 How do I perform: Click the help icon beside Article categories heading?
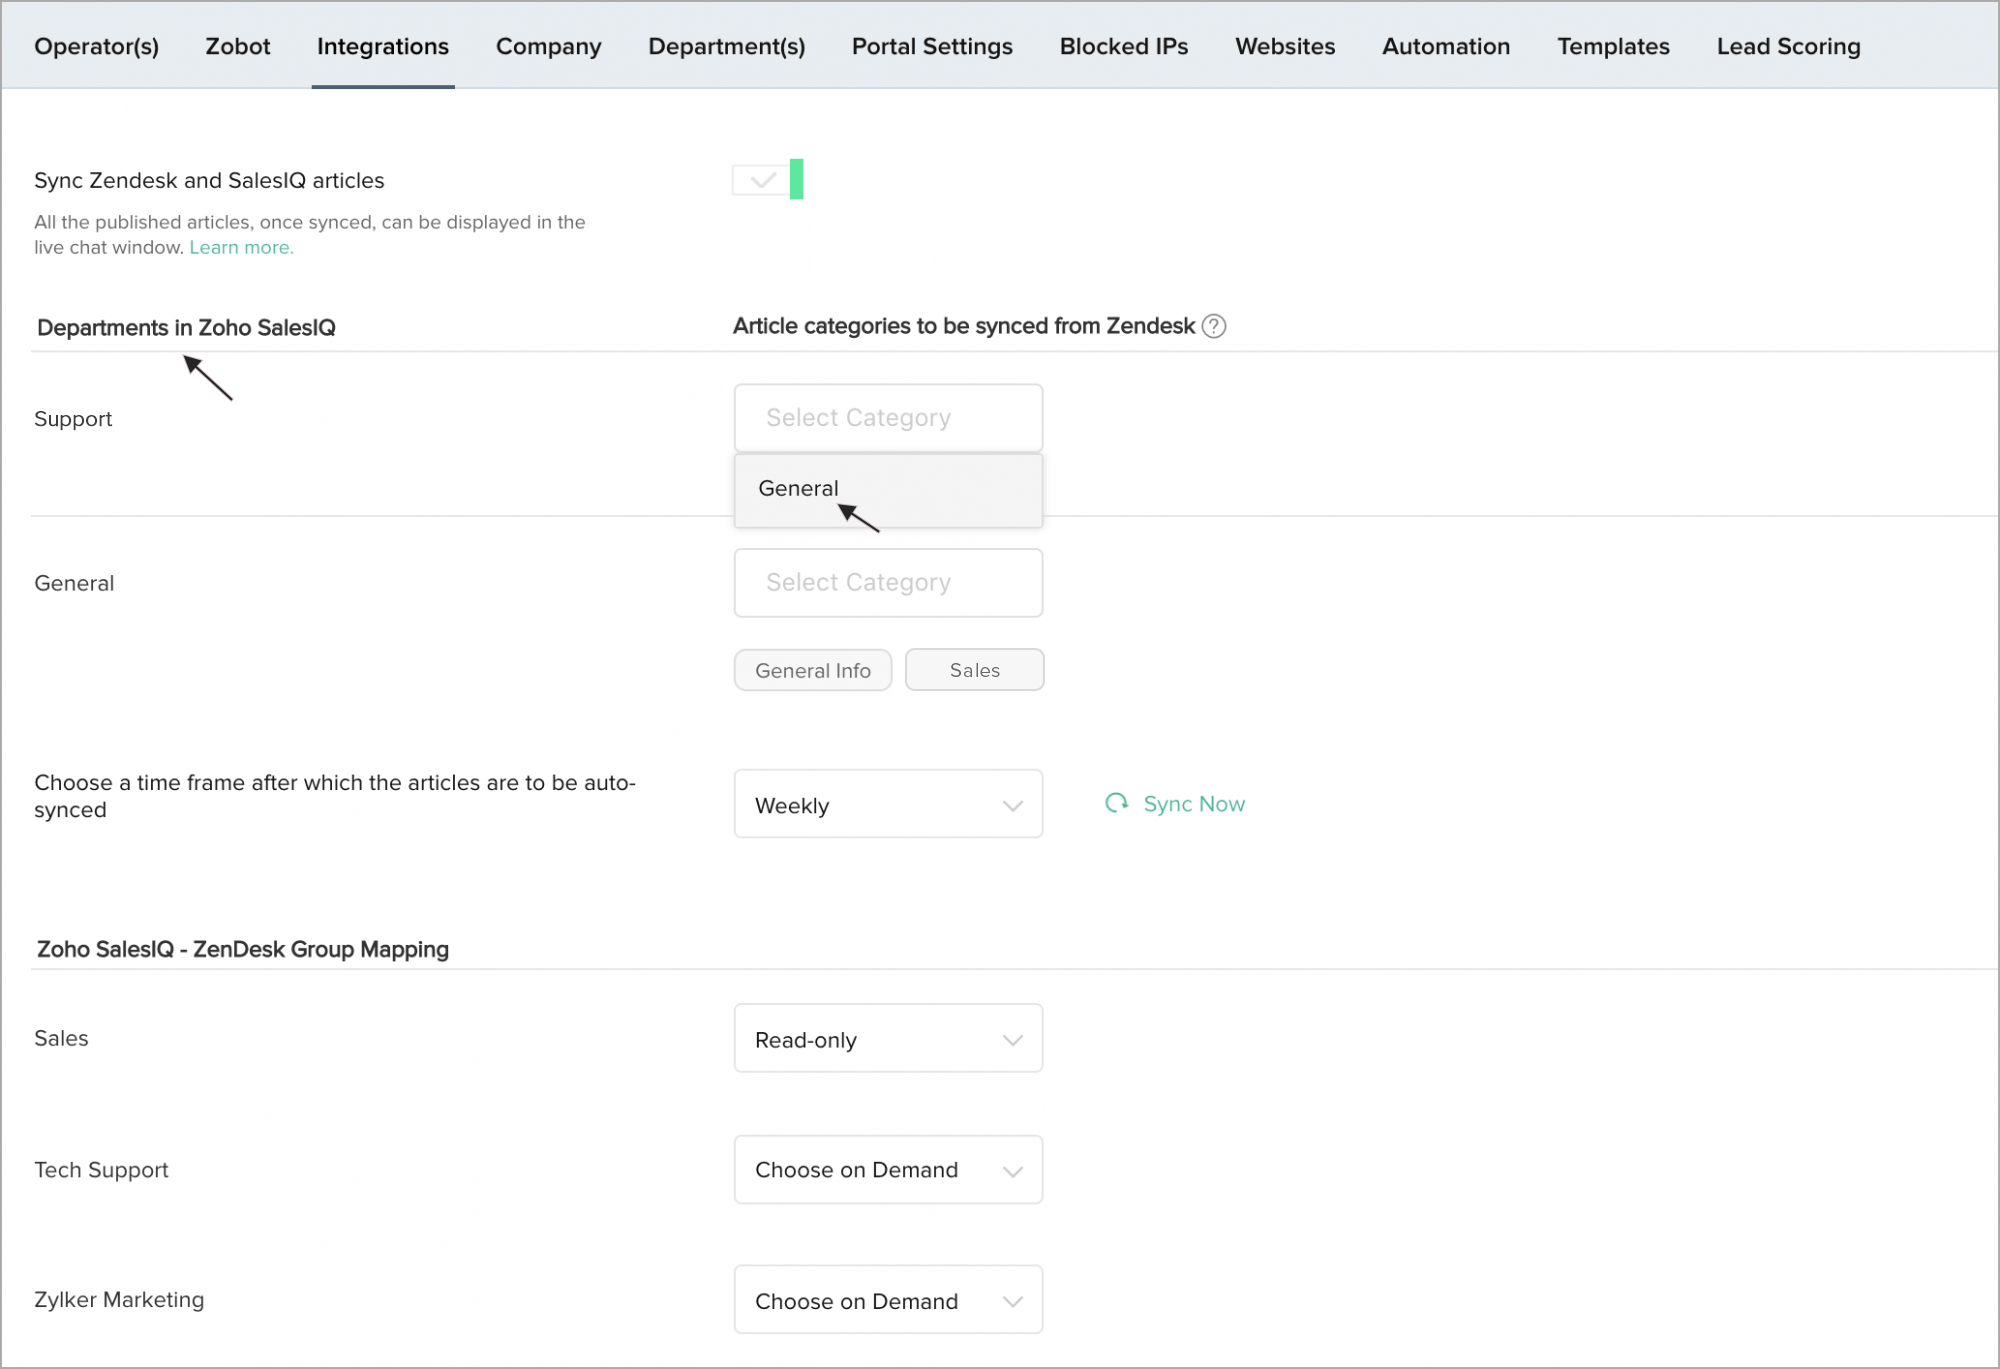pos(1214,326)
